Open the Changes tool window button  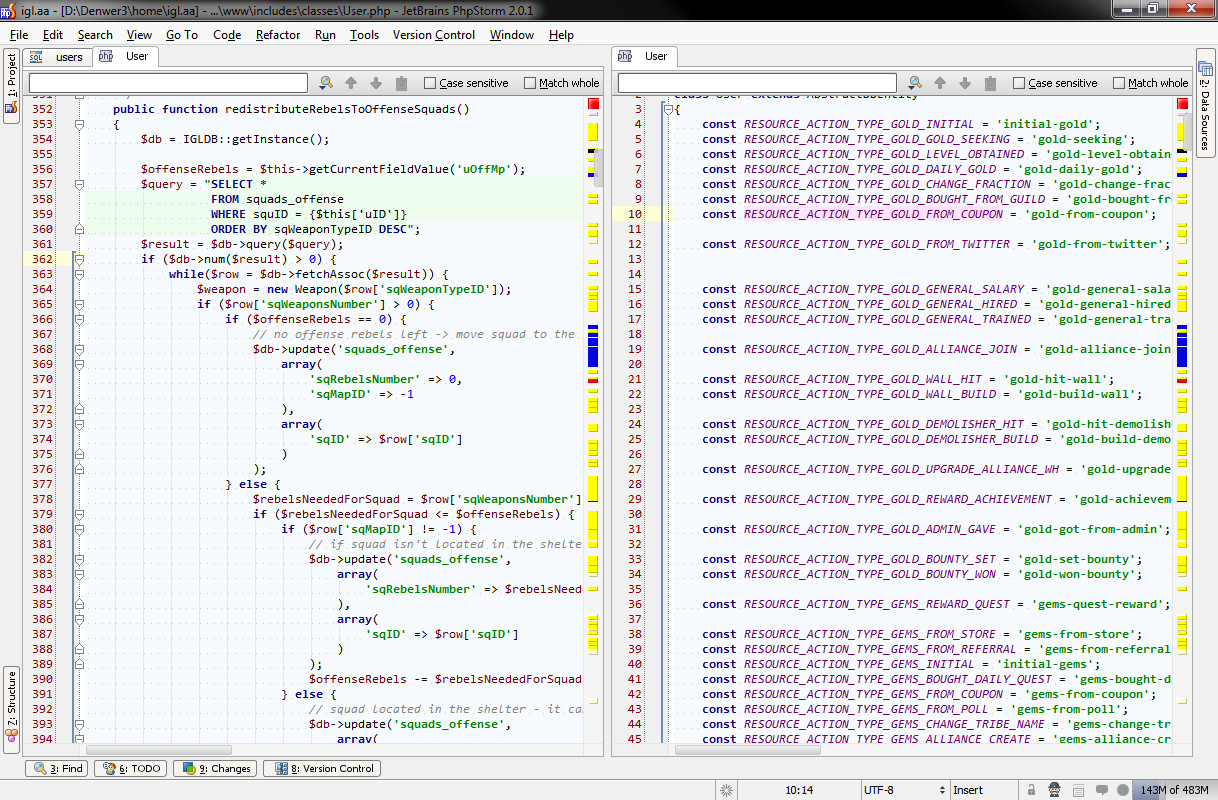[216, 769]
